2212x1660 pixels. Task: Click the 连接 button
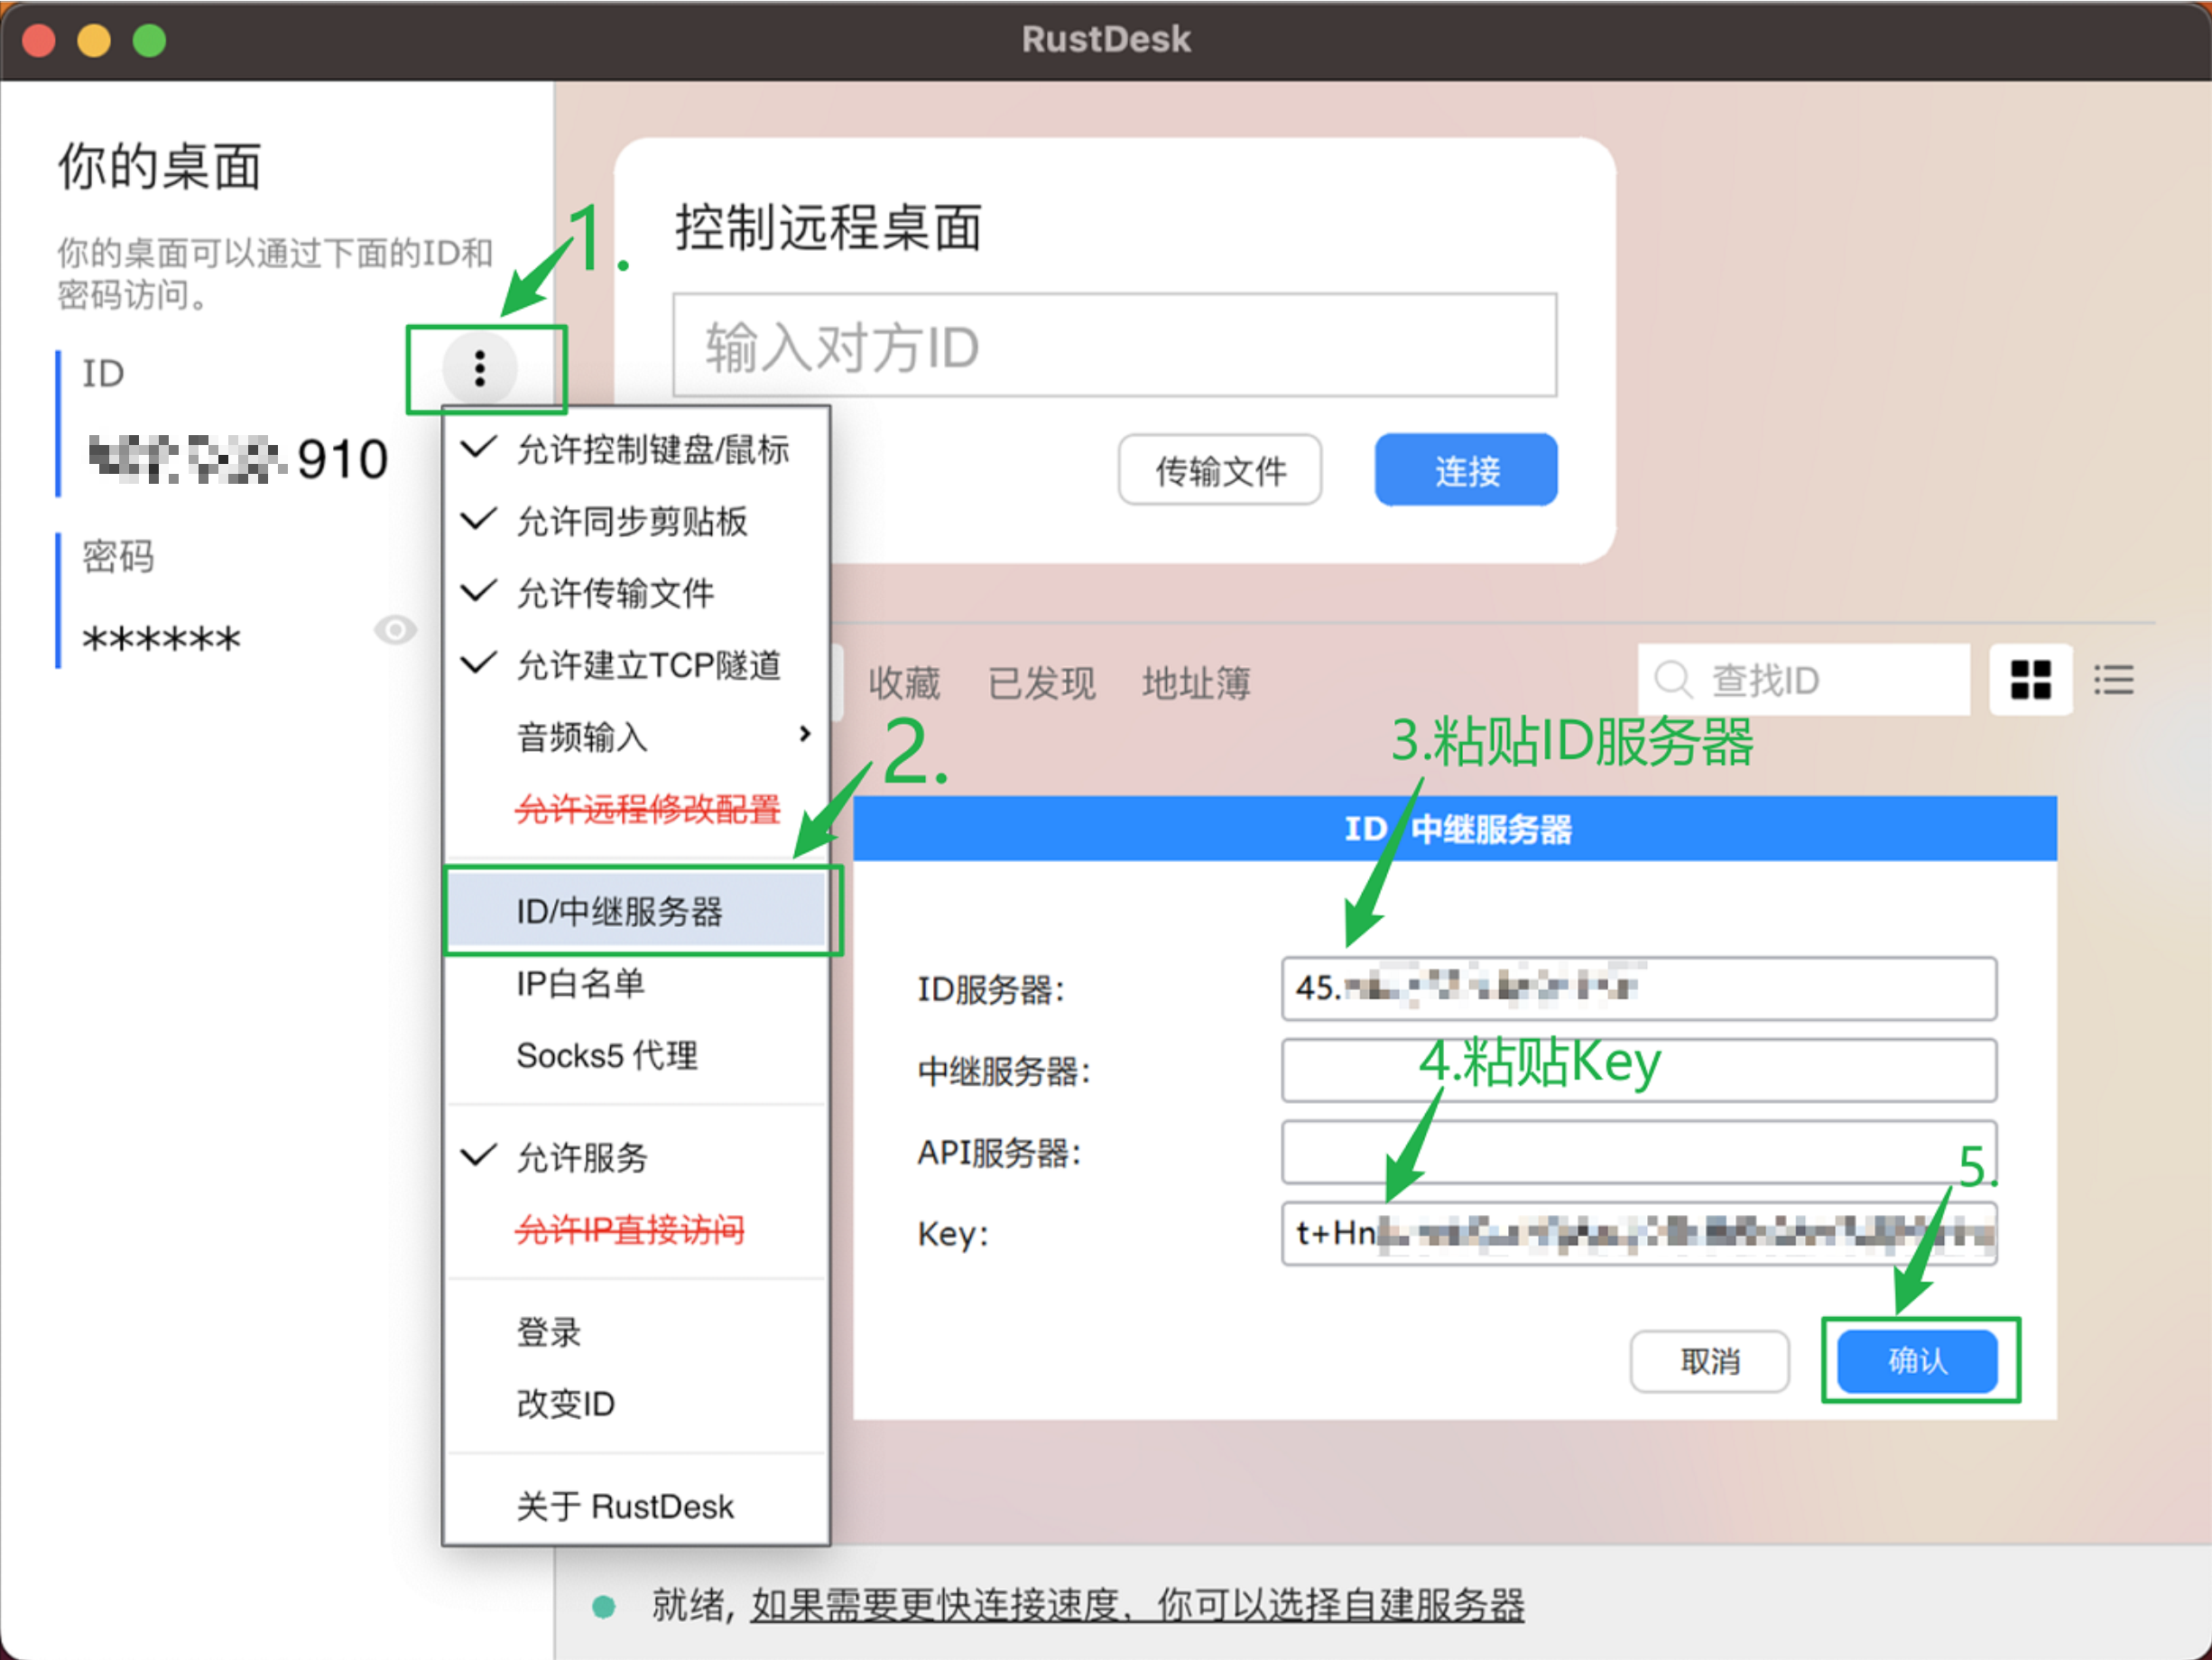[x=1466, y=470]
